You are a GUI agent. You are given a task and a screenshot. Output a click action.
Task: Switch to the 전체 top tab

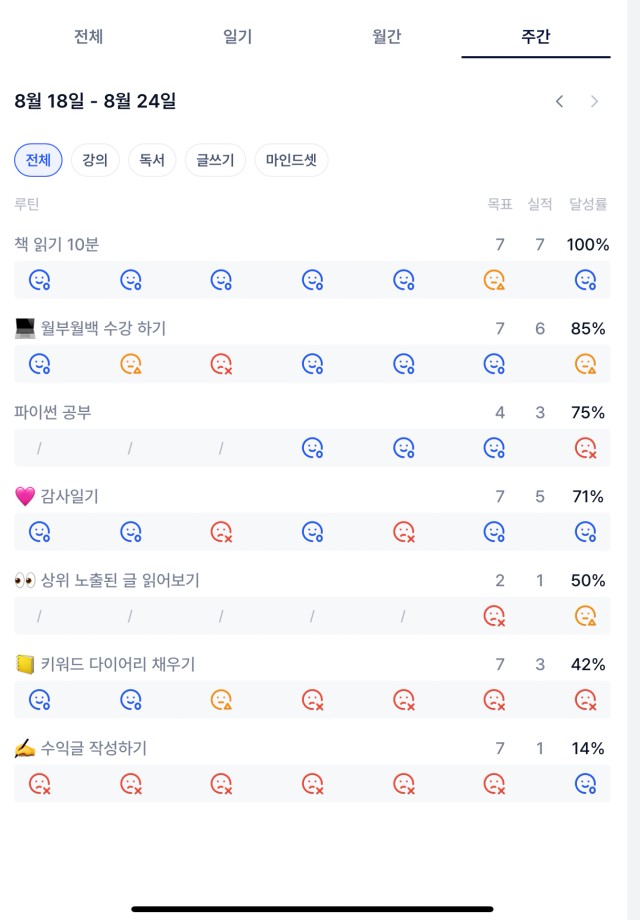coord(89,36)
